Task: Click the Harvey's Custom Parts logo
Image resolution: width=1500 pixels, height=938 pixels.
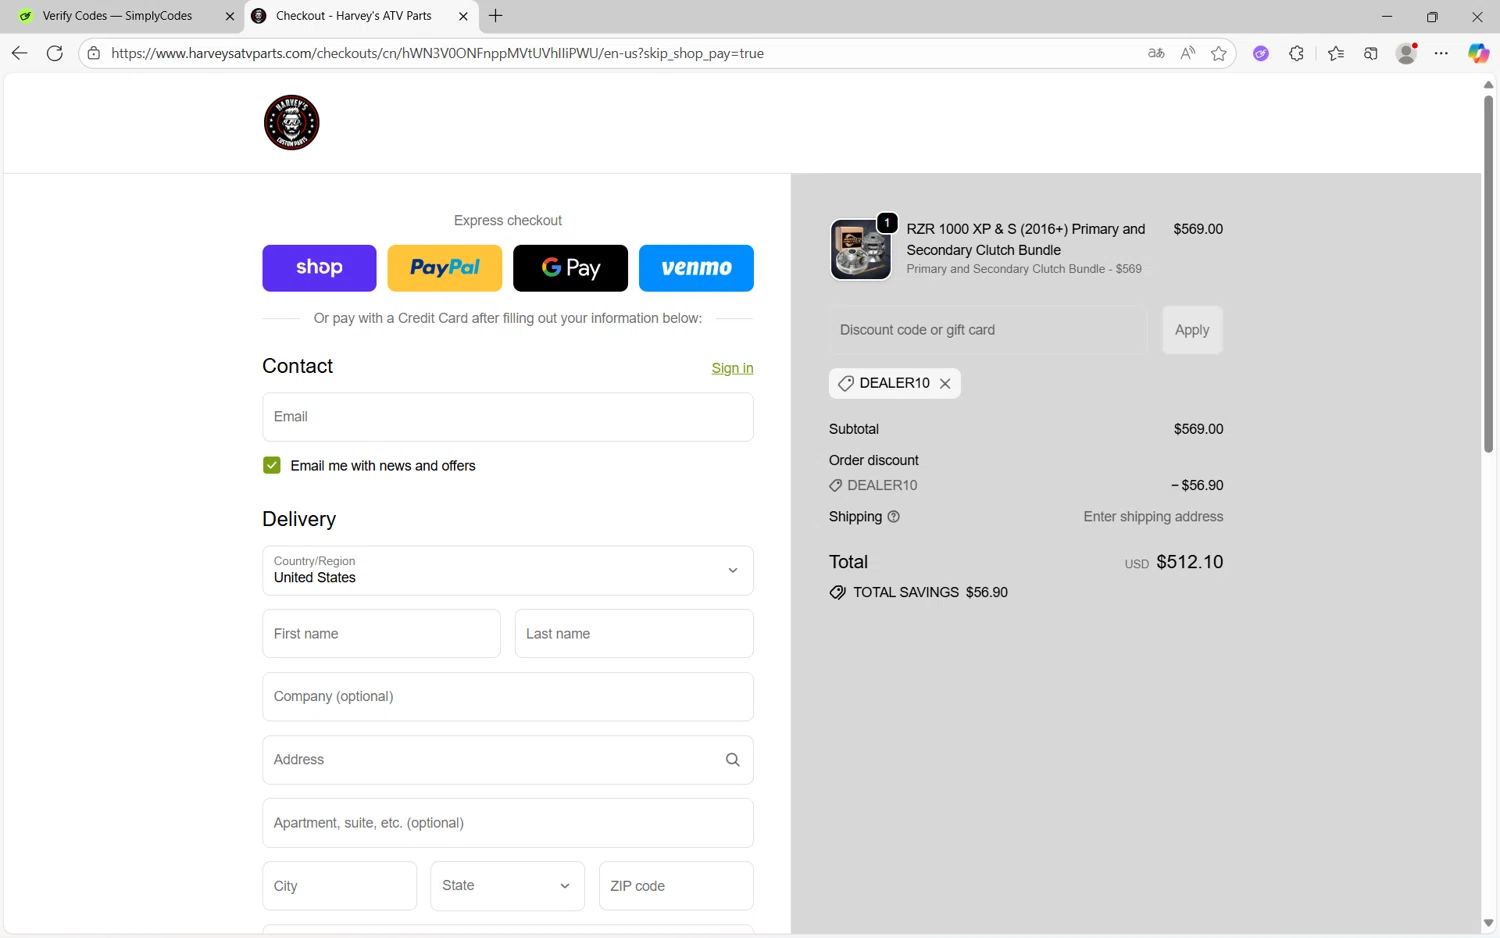Action: [291, 122]
